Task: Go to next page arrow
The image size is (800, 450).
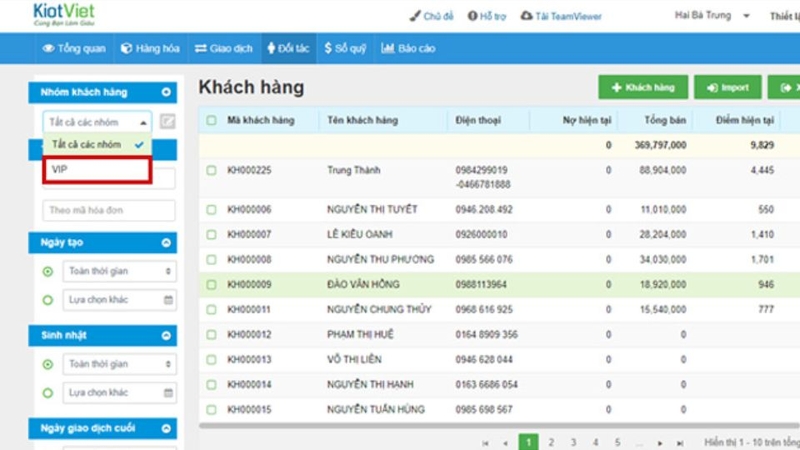Action: [x=660, y=443]
